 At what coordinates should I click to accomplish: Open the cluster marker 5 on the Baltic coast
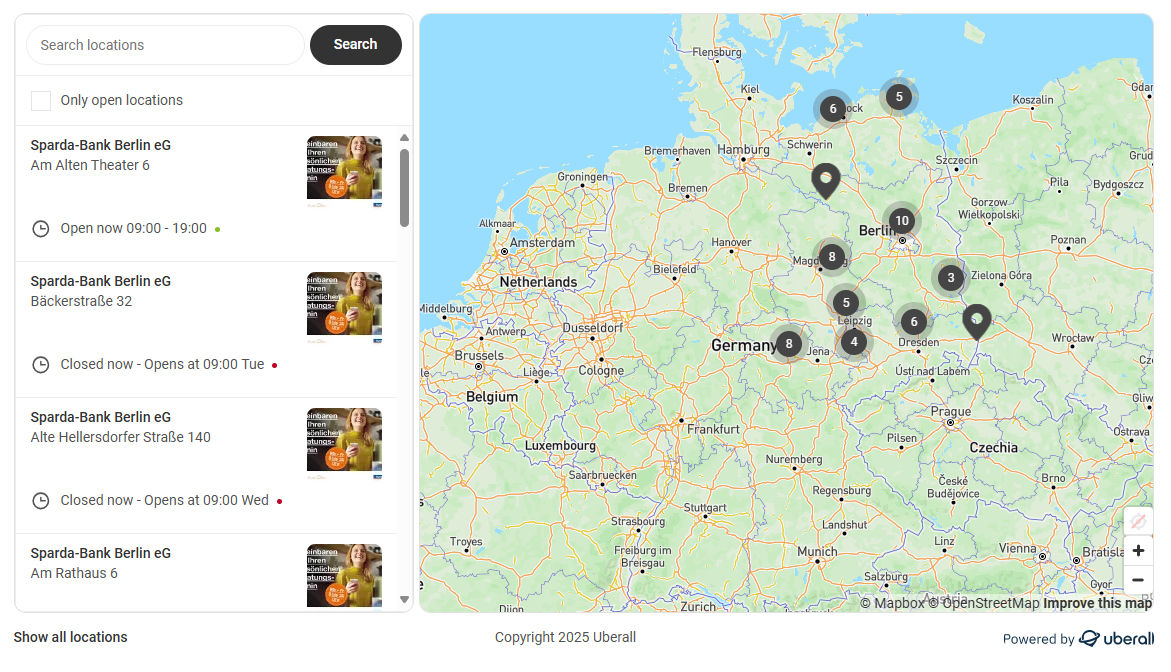(899, 97)
